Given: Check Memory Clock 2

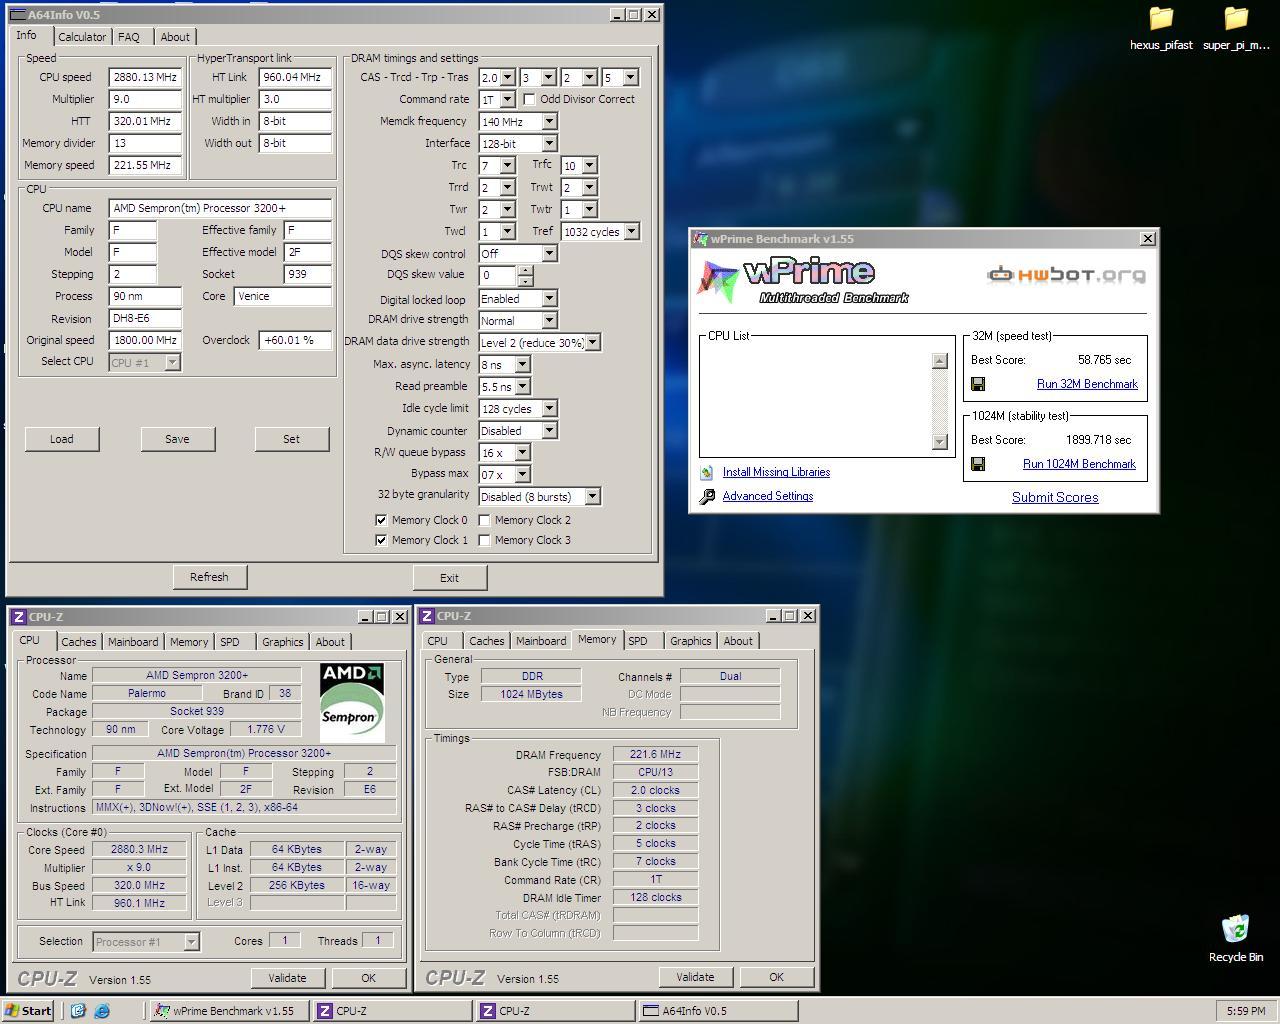Looking at the screenshot, I should tap(484, 520).
